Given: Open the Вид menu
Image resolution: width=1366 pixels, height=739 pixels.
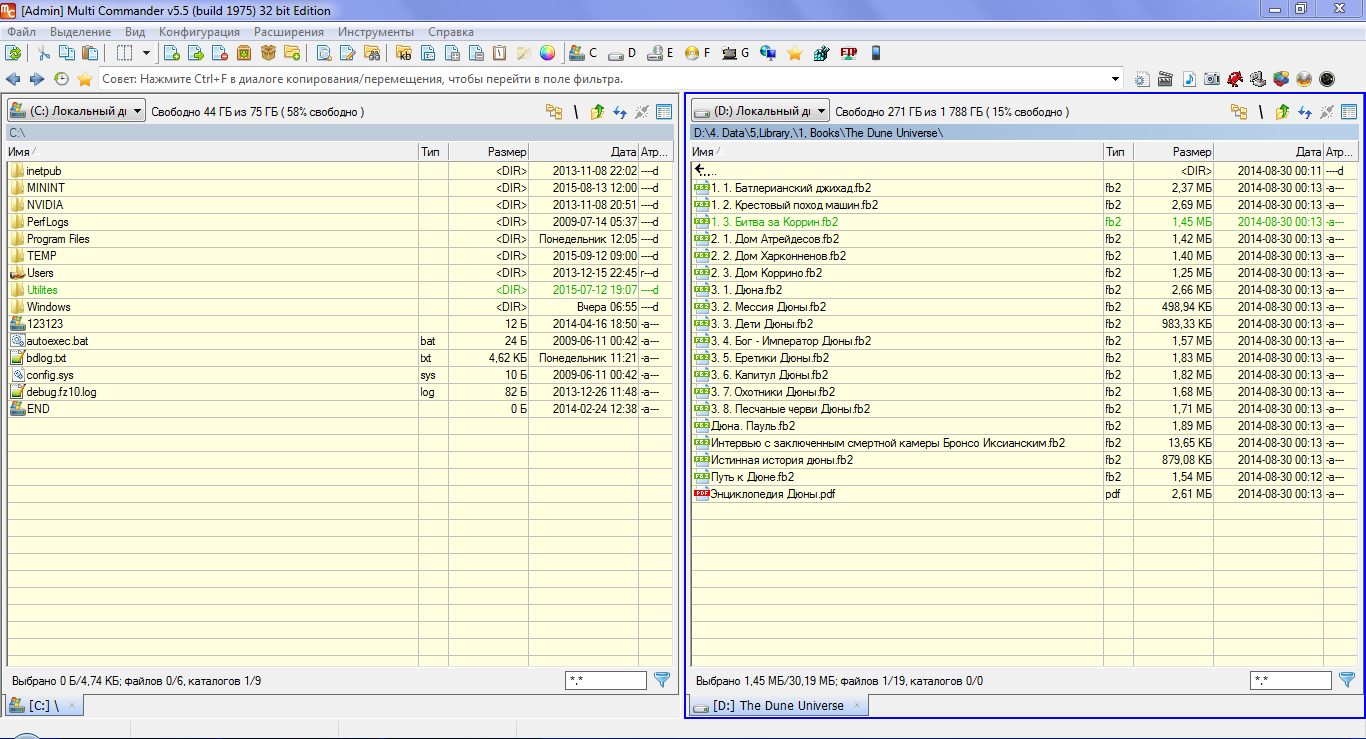Looking at the screenshot, I should tap(135, 32).
